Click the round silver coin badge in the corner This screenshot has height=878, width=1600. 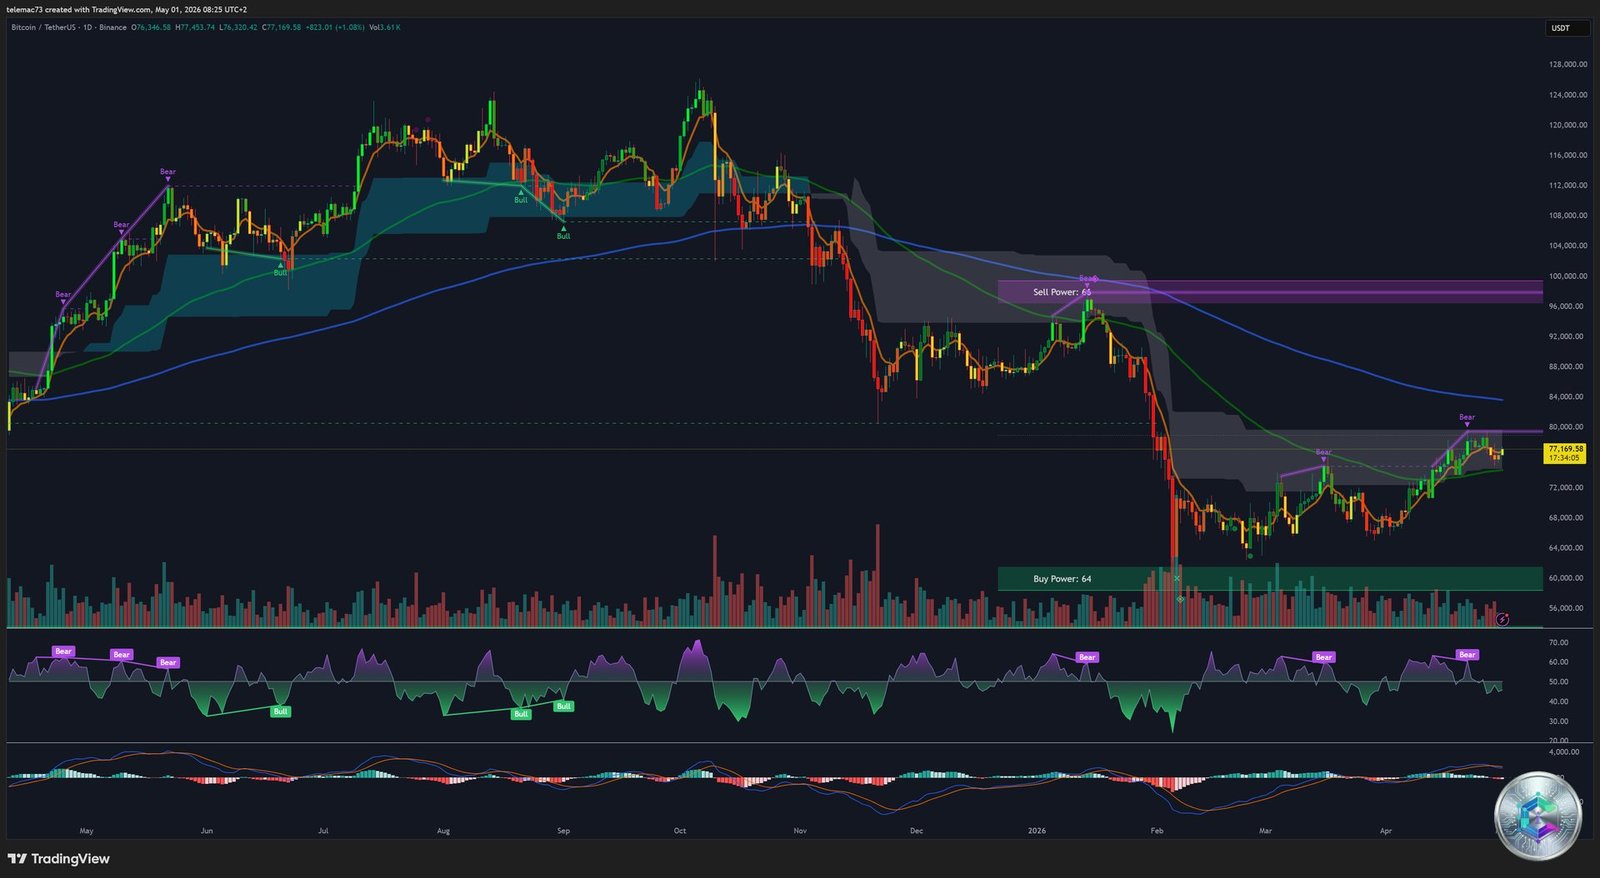(x=1538, y=815)
